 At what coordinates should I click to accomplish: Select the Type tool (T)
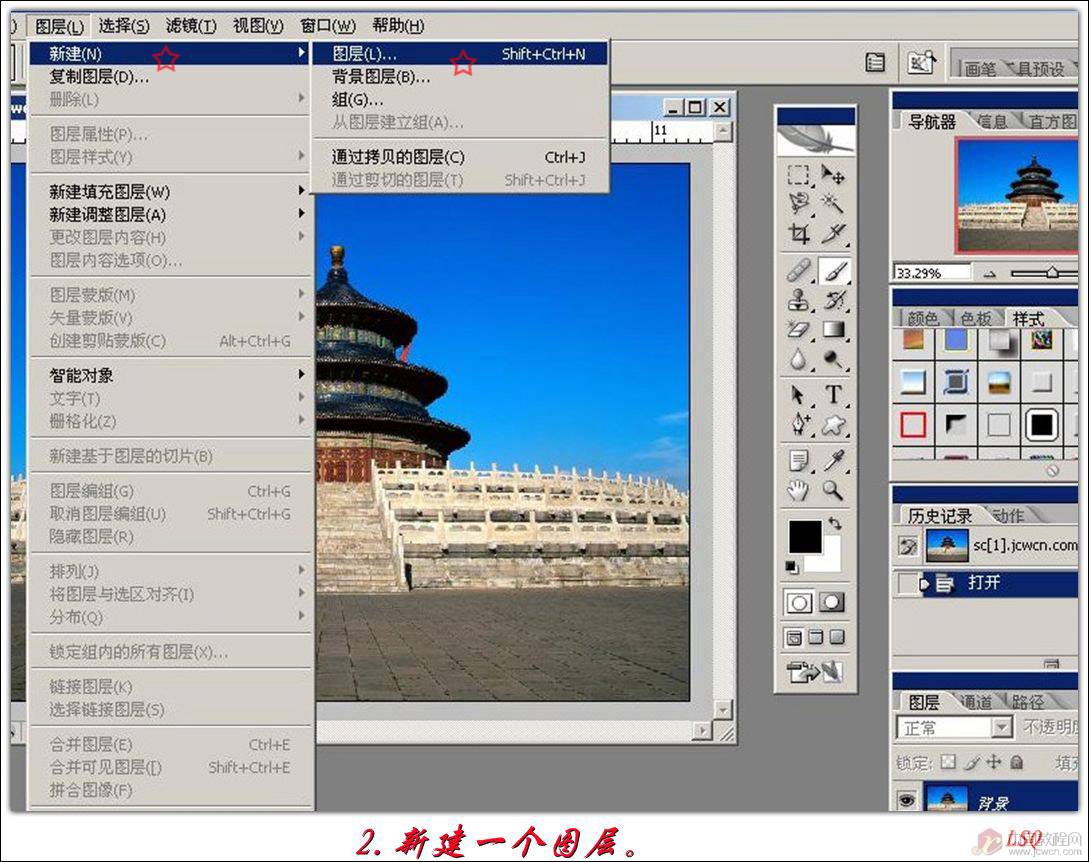point(833,395)
